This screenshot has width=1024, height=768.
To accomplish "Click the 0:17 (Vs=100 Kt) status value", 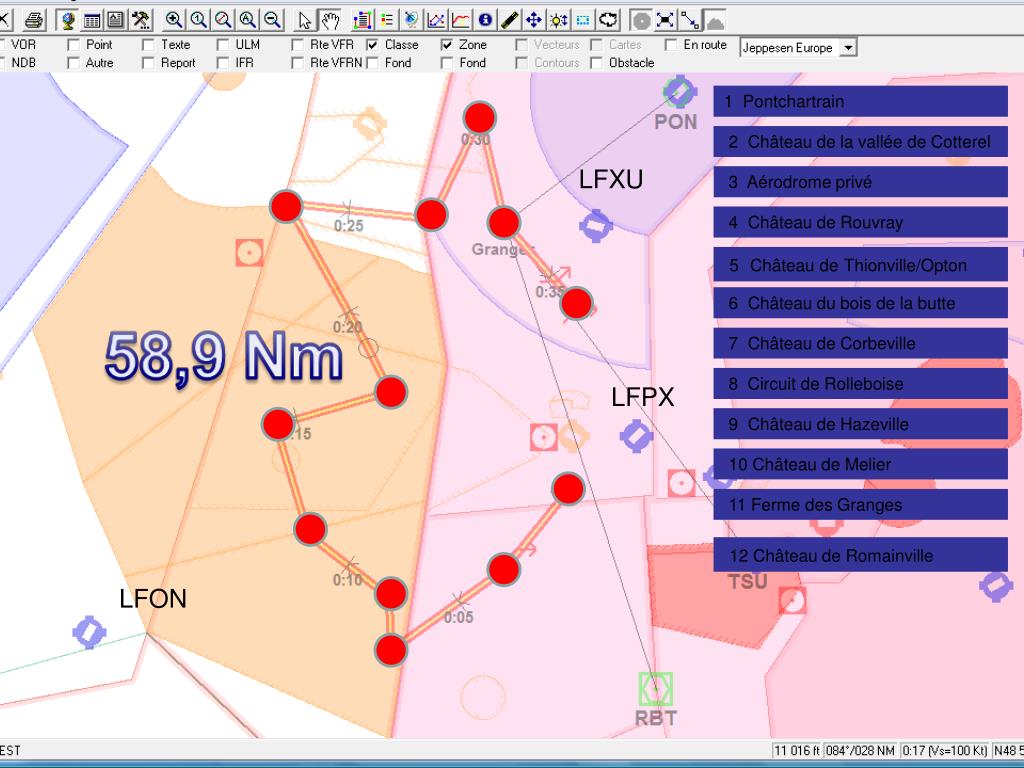I will point(944,750).
